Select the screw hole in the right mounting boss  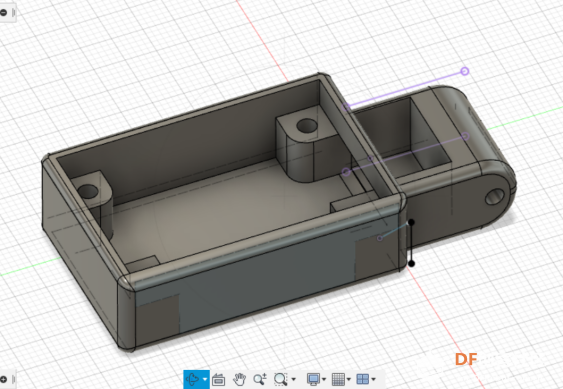[307, 126]
